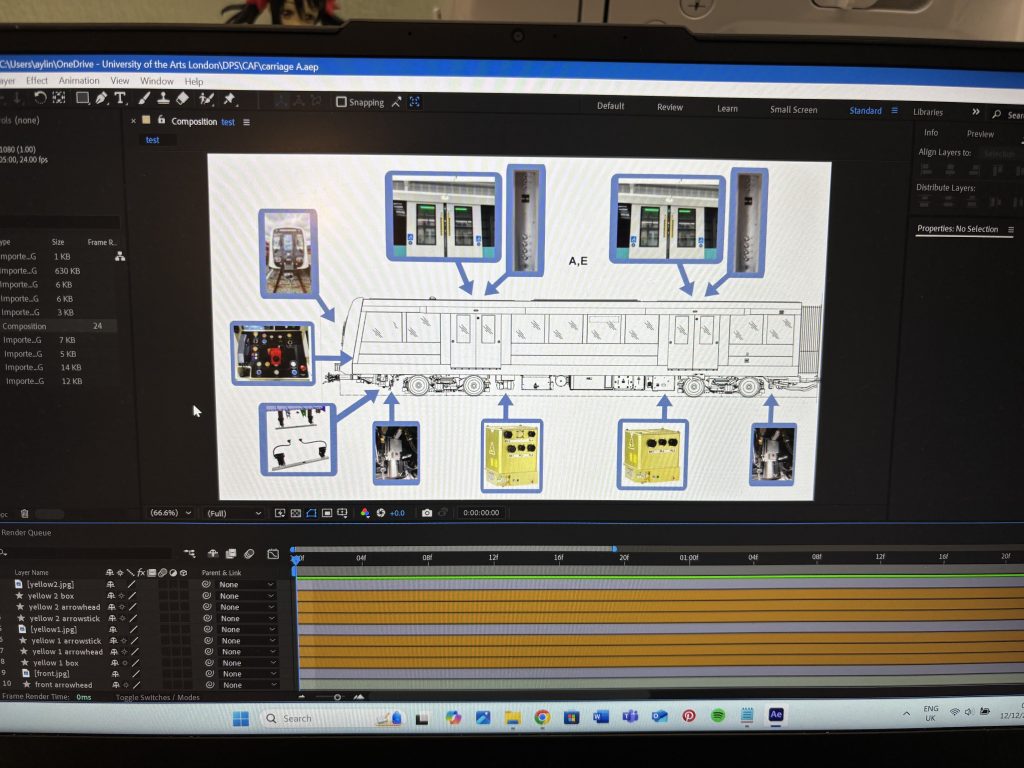Switch to the Small Screen workspace
Image resolution: width=1024 pixels, height=768 pixels.
(793, 110)
